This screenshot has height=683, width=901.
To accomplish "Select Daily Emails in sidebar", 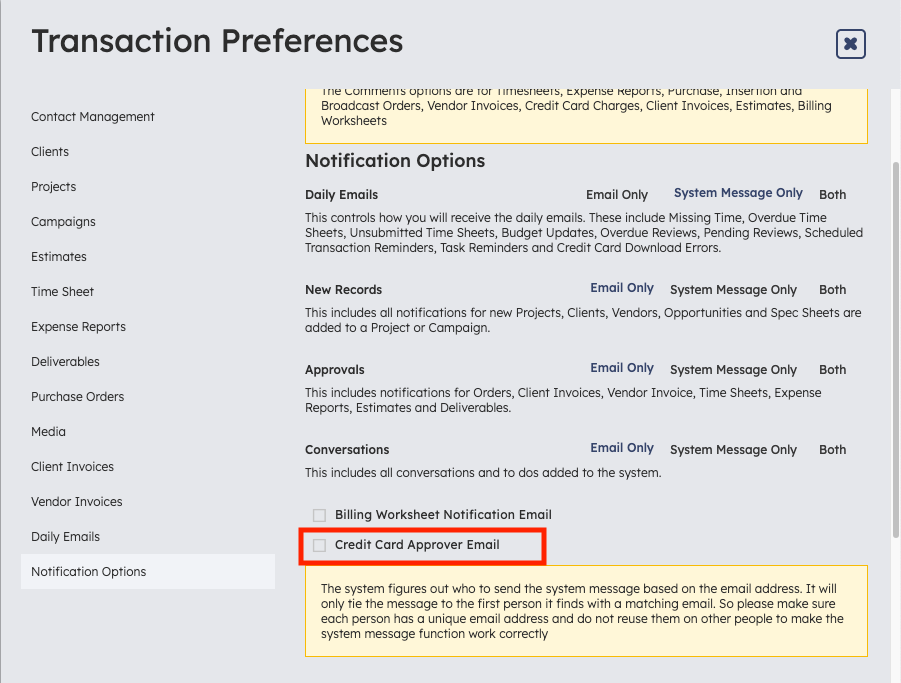I will [x=66, y=537].
